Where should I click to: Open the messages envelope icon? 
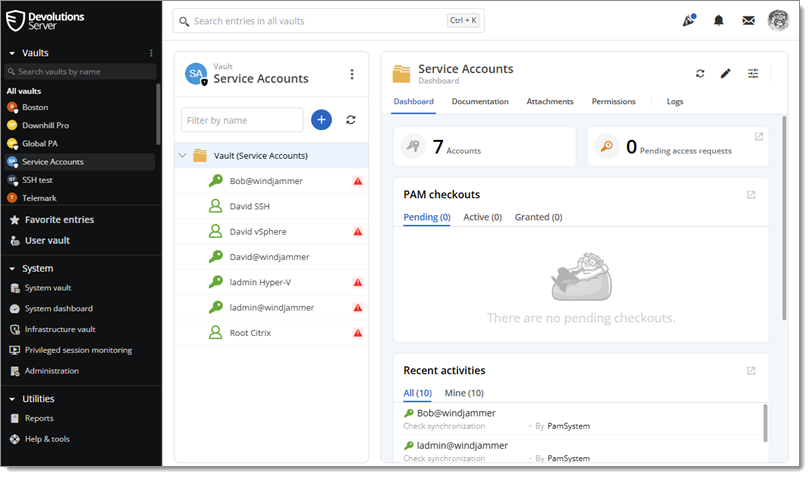pos(748,20)
